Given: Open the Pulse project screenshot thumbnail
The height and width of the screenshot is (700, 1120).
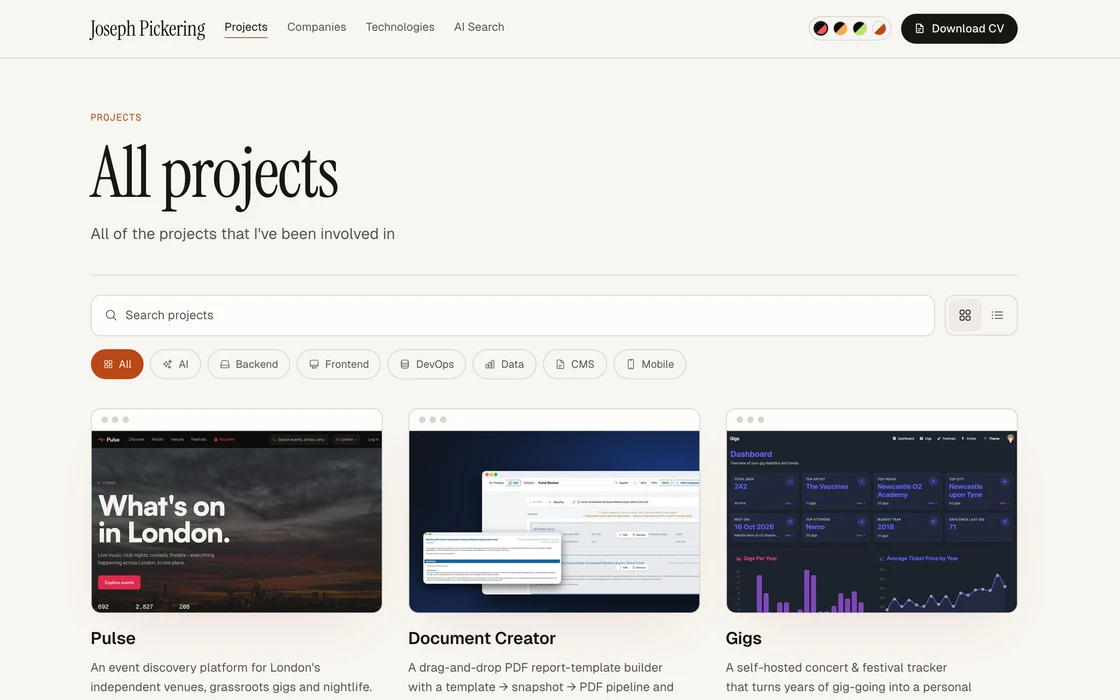Looking at the screenshot, I should click(x=236, y=511).
